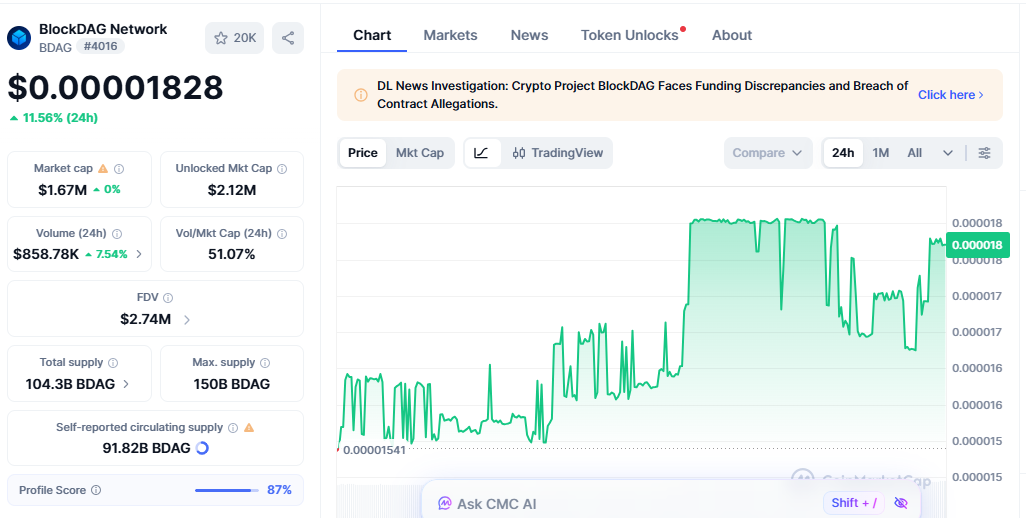Click the #4016 rank badge

(100, 46)
